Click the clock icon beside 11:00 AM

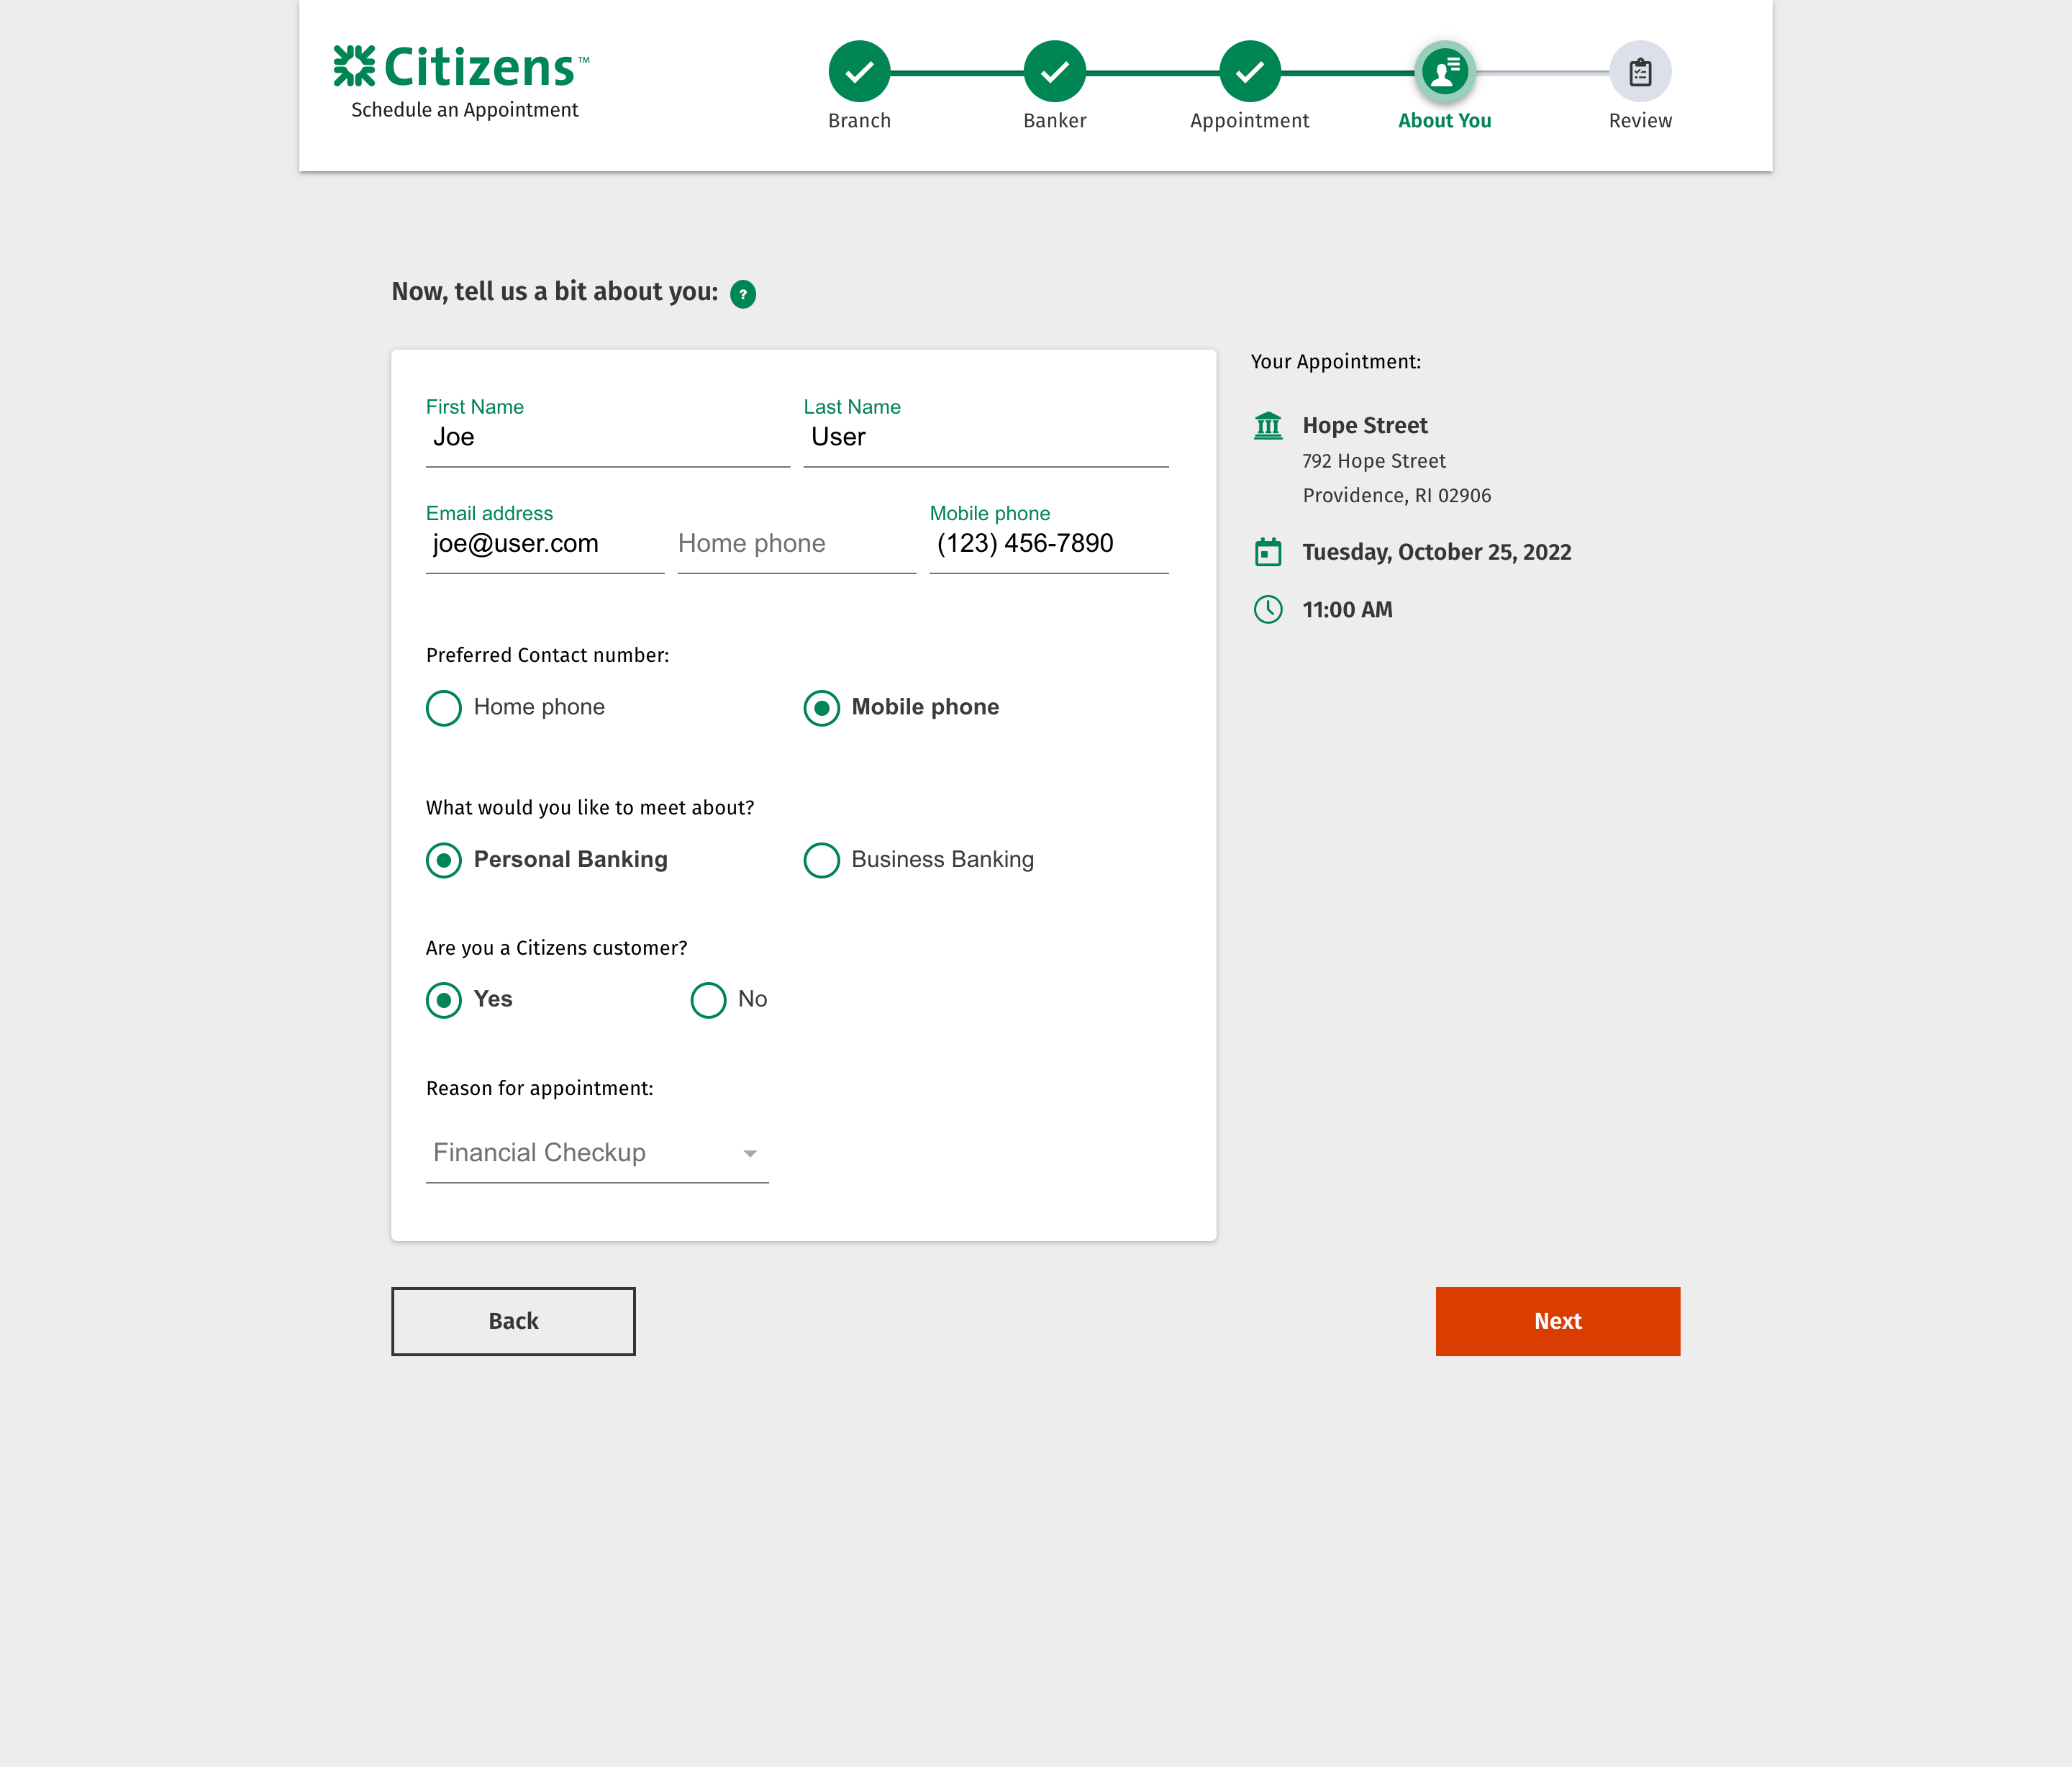[1267, 609]
